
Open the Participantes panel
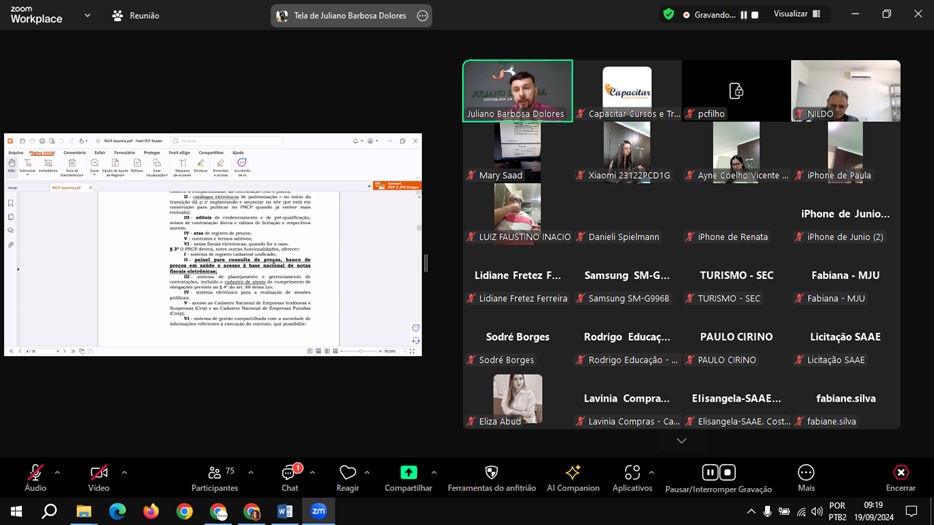[214, 473]
